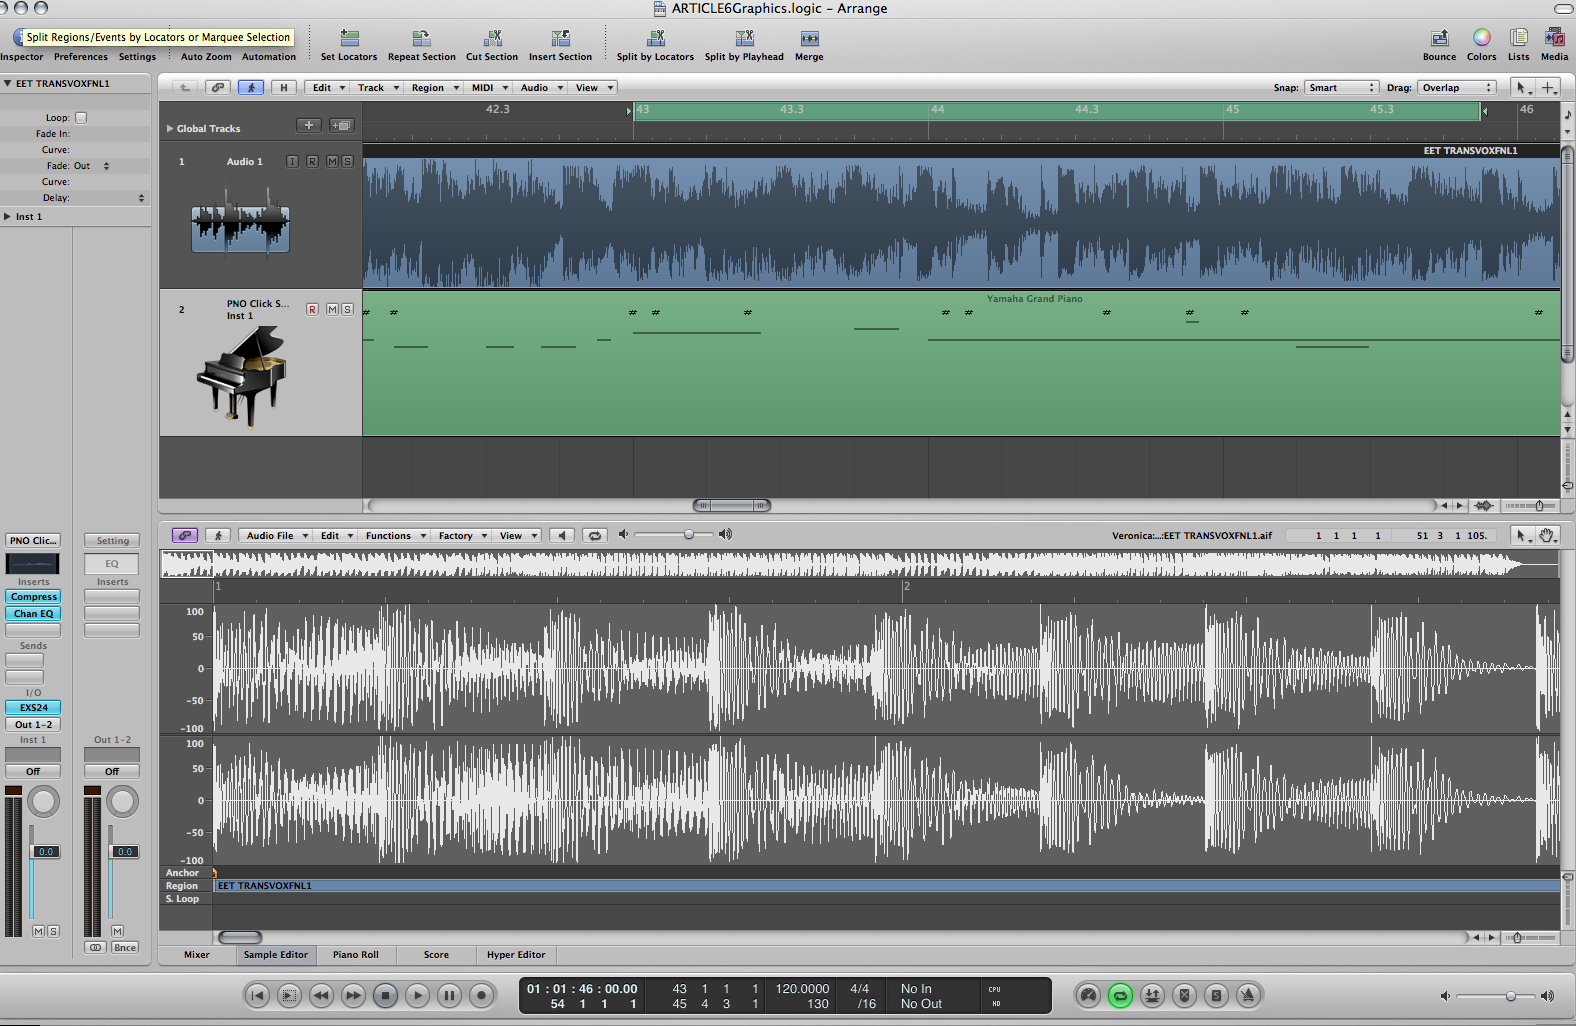
Task: Click the Bnce button on output strip
Action: [x=124, y=947]
